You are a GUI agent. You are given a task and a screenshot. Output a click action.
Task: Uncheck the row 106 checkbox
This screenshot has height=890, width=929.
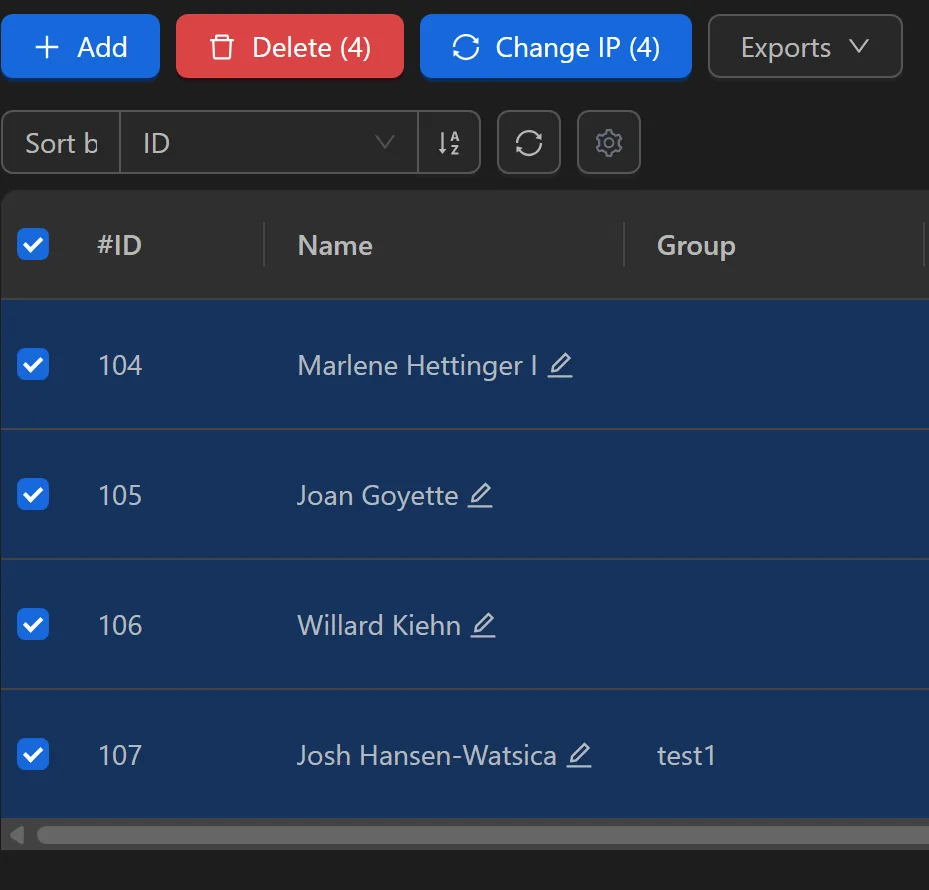(x=33, y=625)
